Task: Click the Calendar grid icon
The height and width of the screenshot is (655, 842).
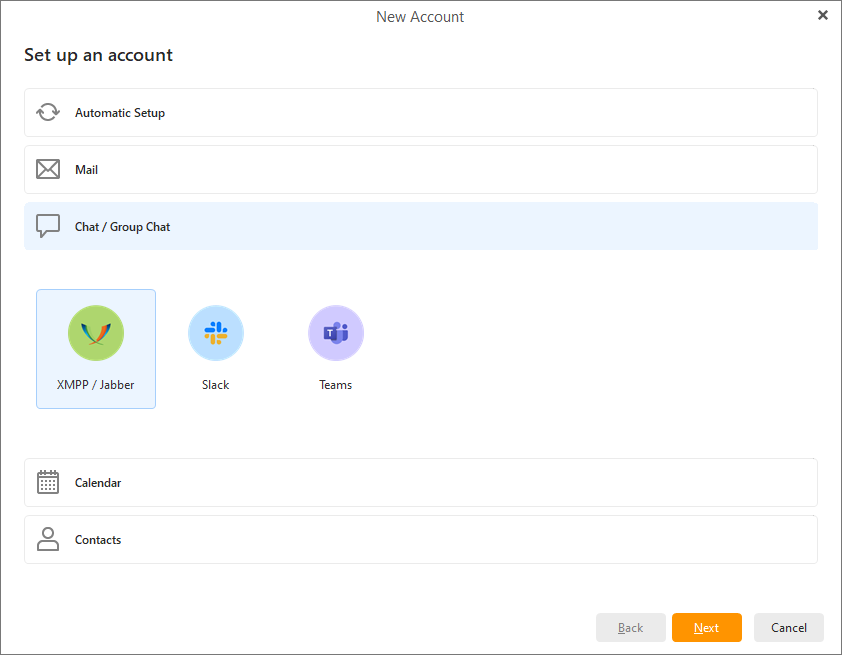Action: click(48, 482)
